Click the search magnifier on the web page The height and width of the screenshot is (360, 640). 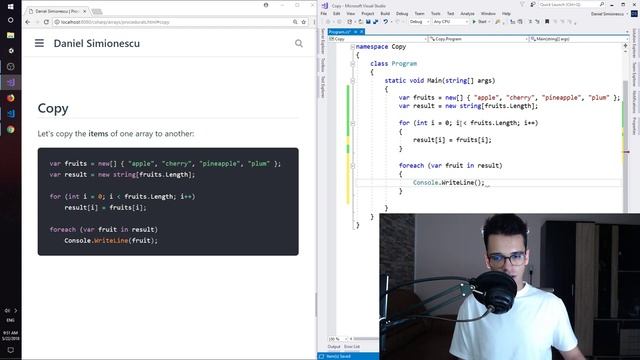tap(299, 43)
